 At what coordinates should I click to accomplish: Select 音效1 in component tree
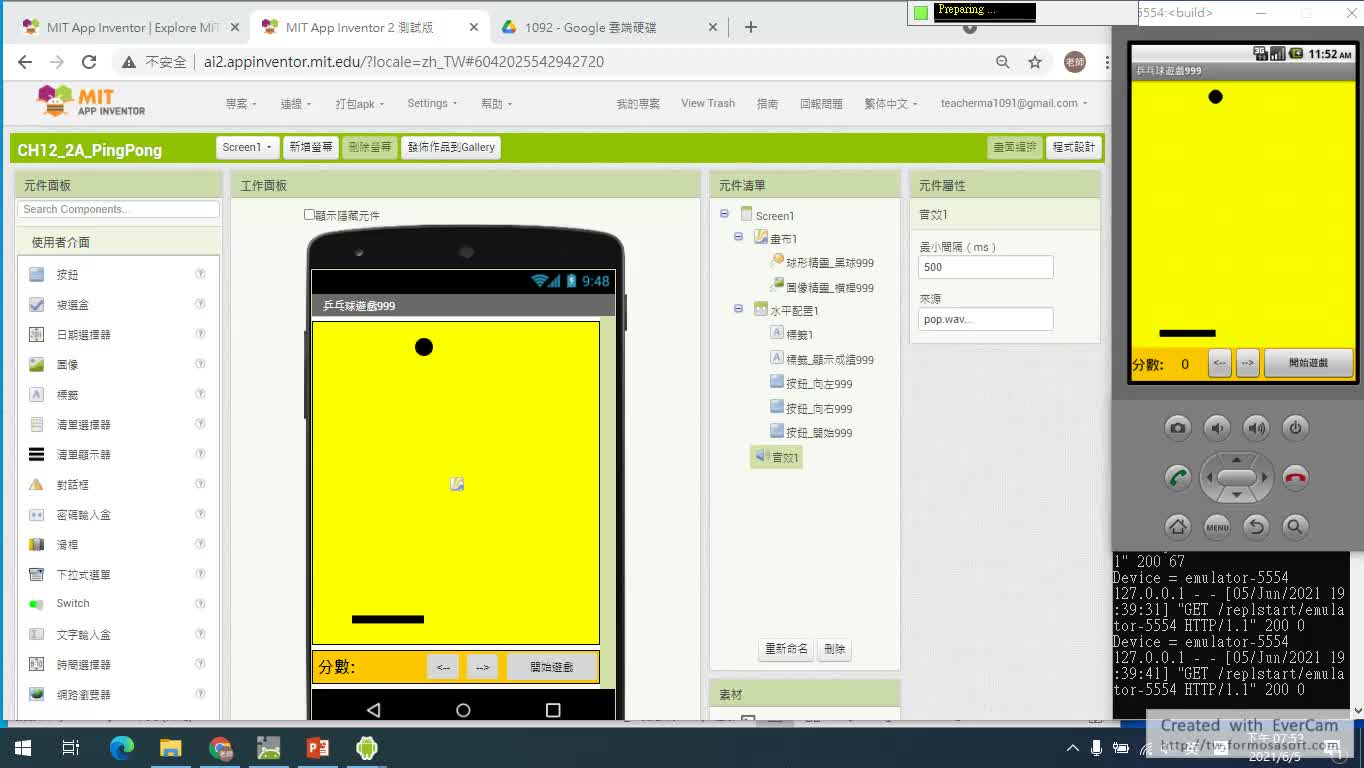[x=777, y=457]
